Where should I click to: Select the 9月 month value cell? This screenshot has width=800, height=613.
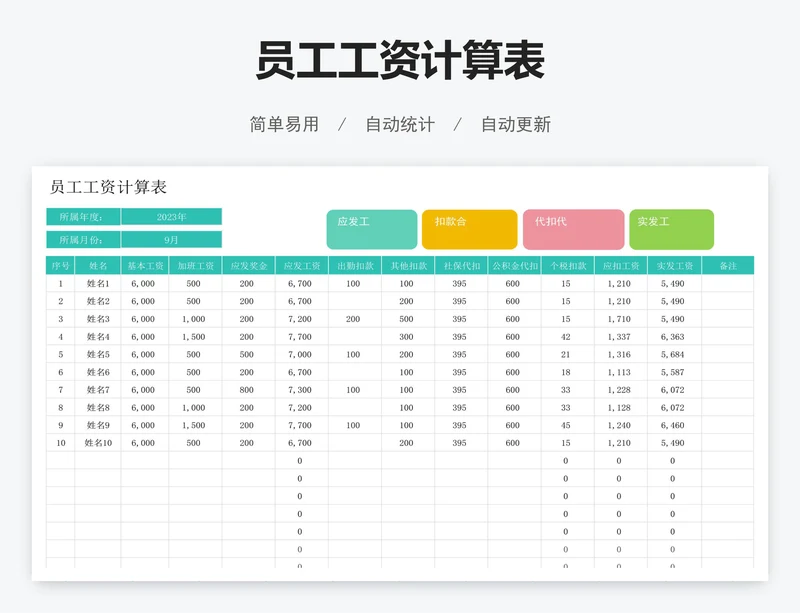(x=171, y=239)
